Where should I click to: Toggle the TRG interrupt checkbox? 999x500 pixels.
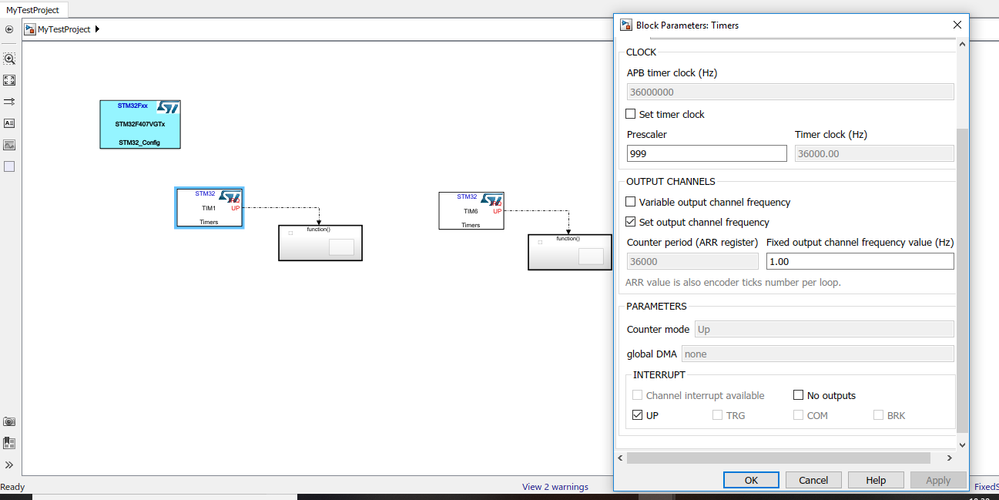[x=717, y=415]
